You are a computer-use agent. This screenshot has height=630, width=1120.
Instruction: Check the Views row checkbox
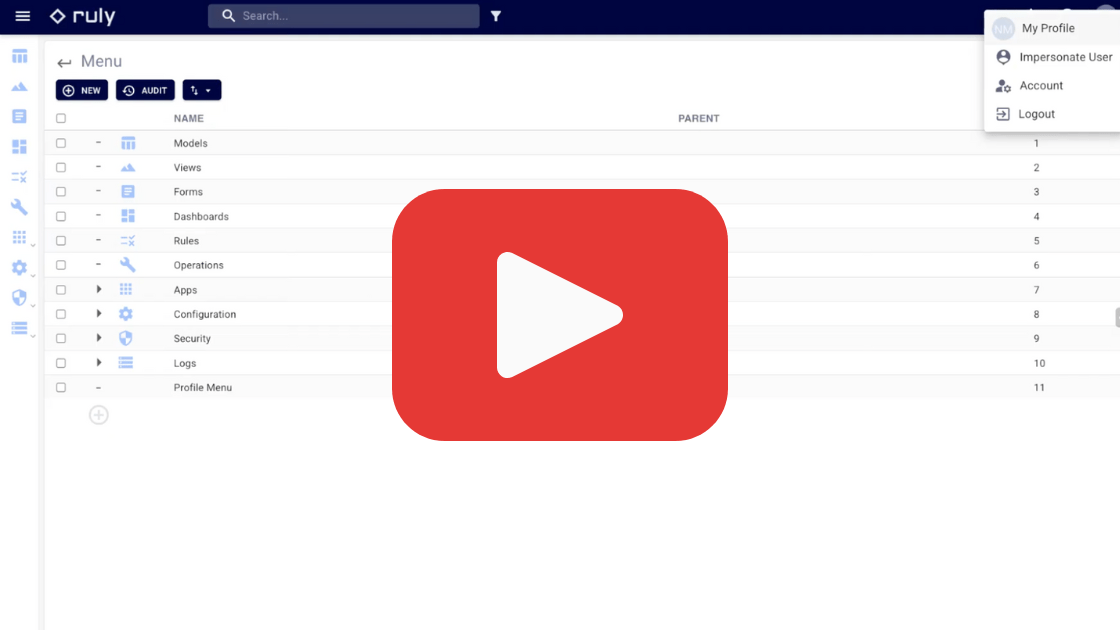pos(61,167)
